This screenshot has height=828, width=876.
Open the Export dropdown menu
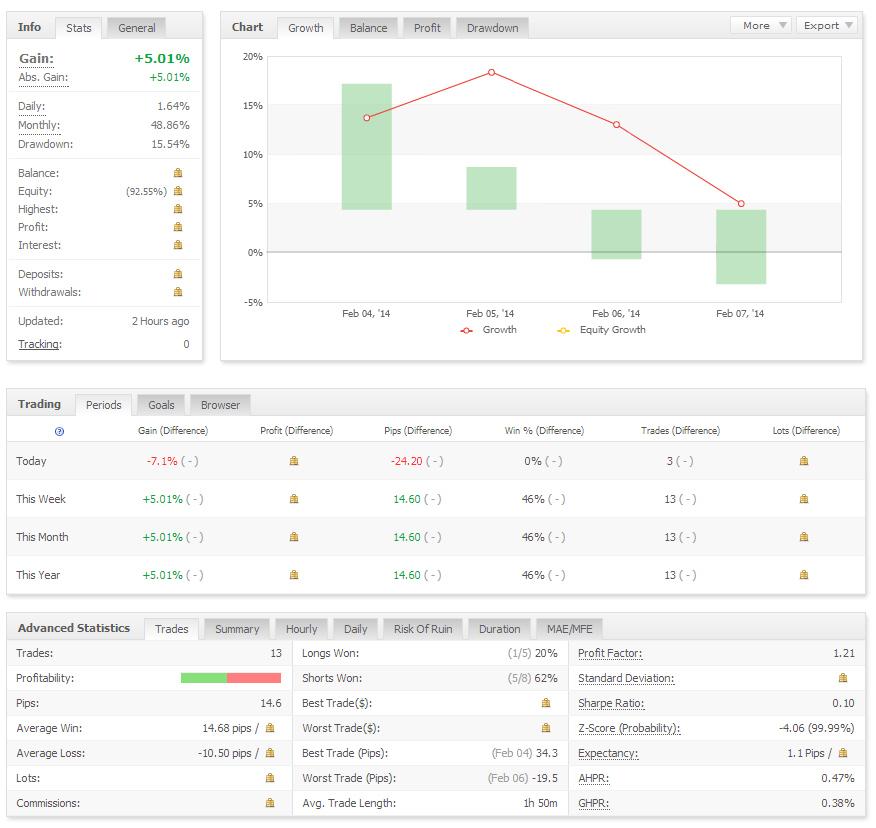[826, 26]
